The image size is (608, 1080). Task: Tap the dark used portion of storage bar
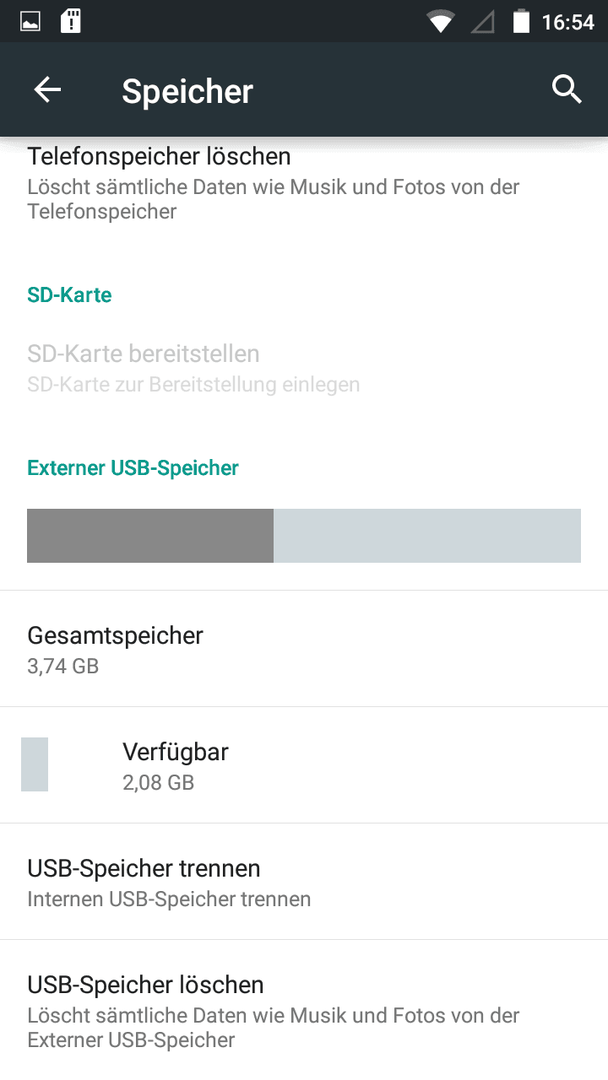(x=150, y=536)
